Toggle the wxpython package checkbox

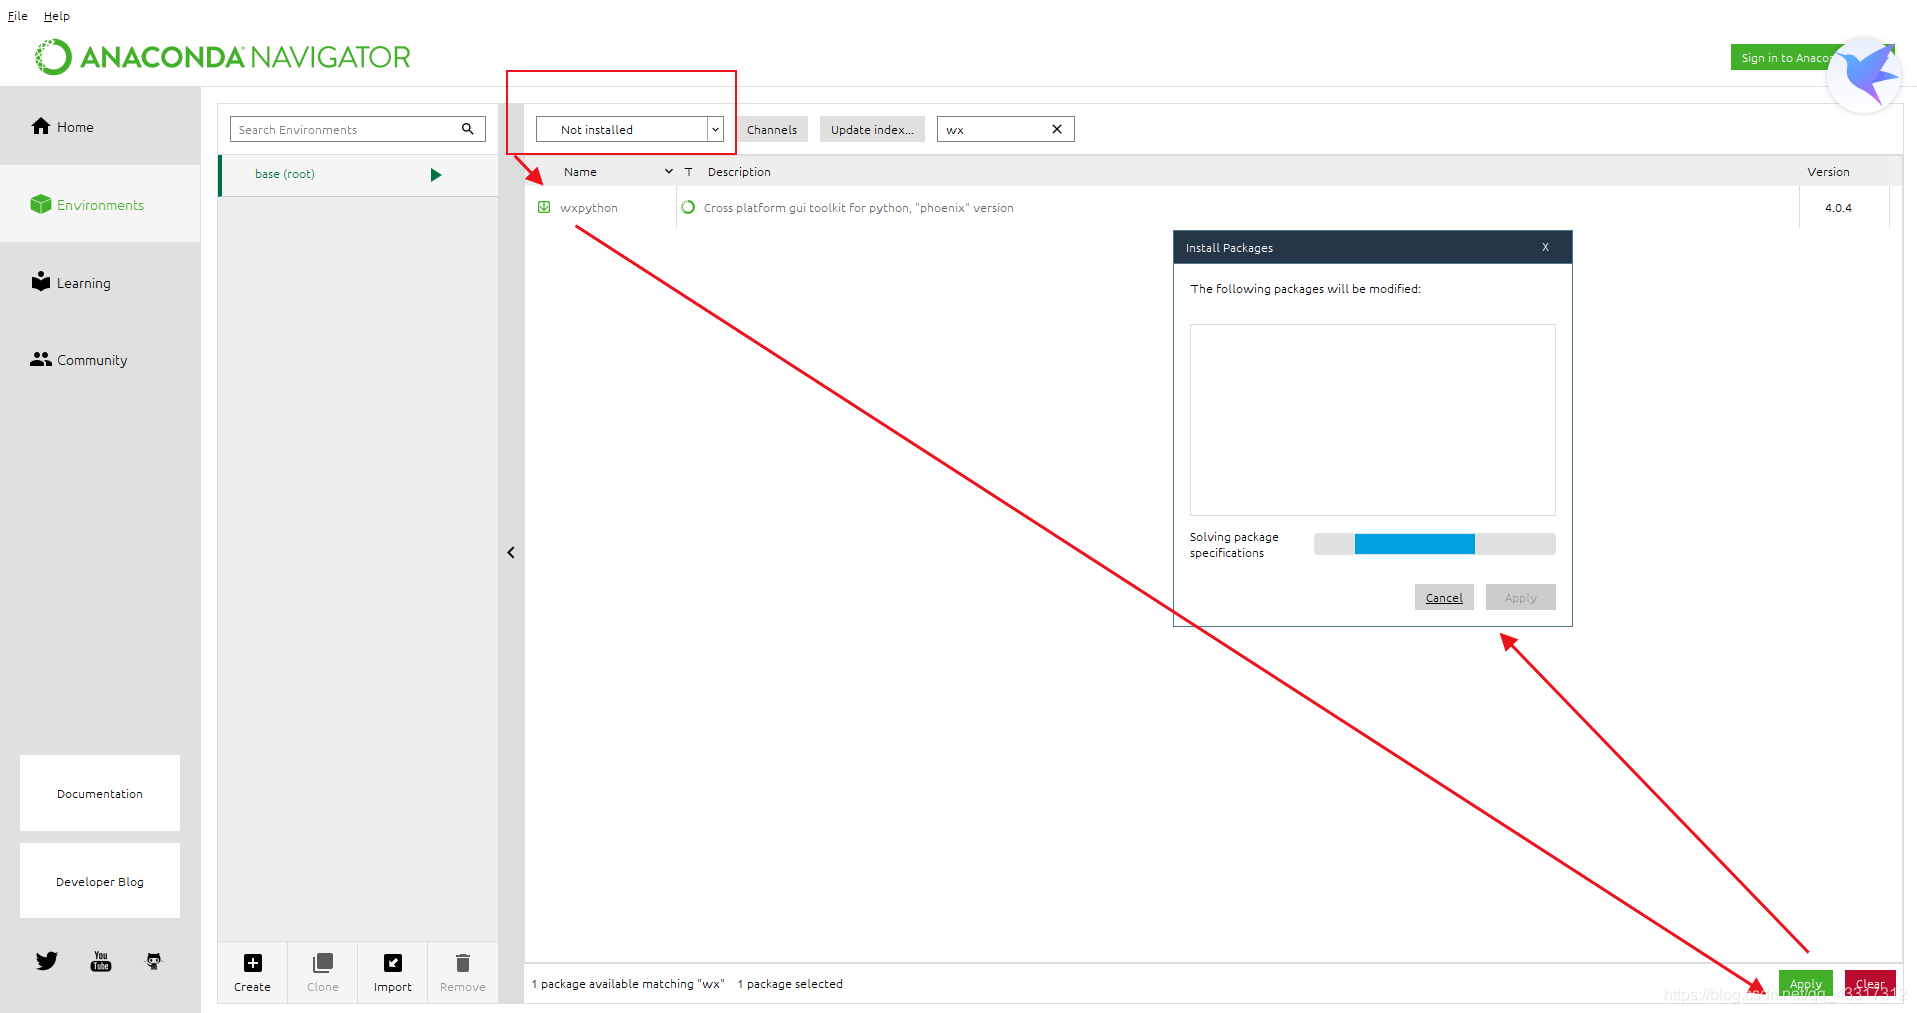[544, 207]
